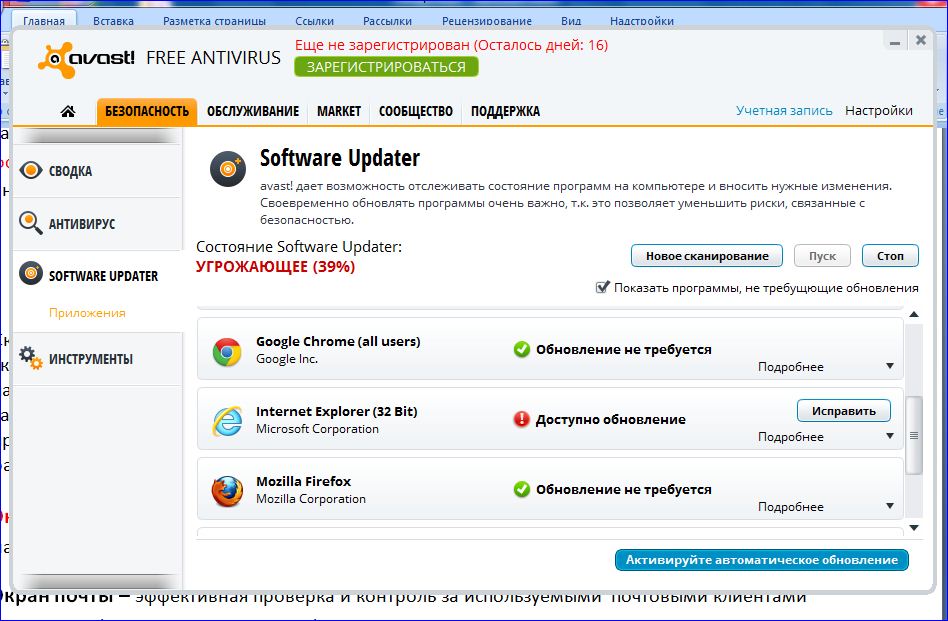Image resolution: width=948 pixels, height=621 pixels.
Task: Click the Стоп button
Action: [x=890, y=256]
